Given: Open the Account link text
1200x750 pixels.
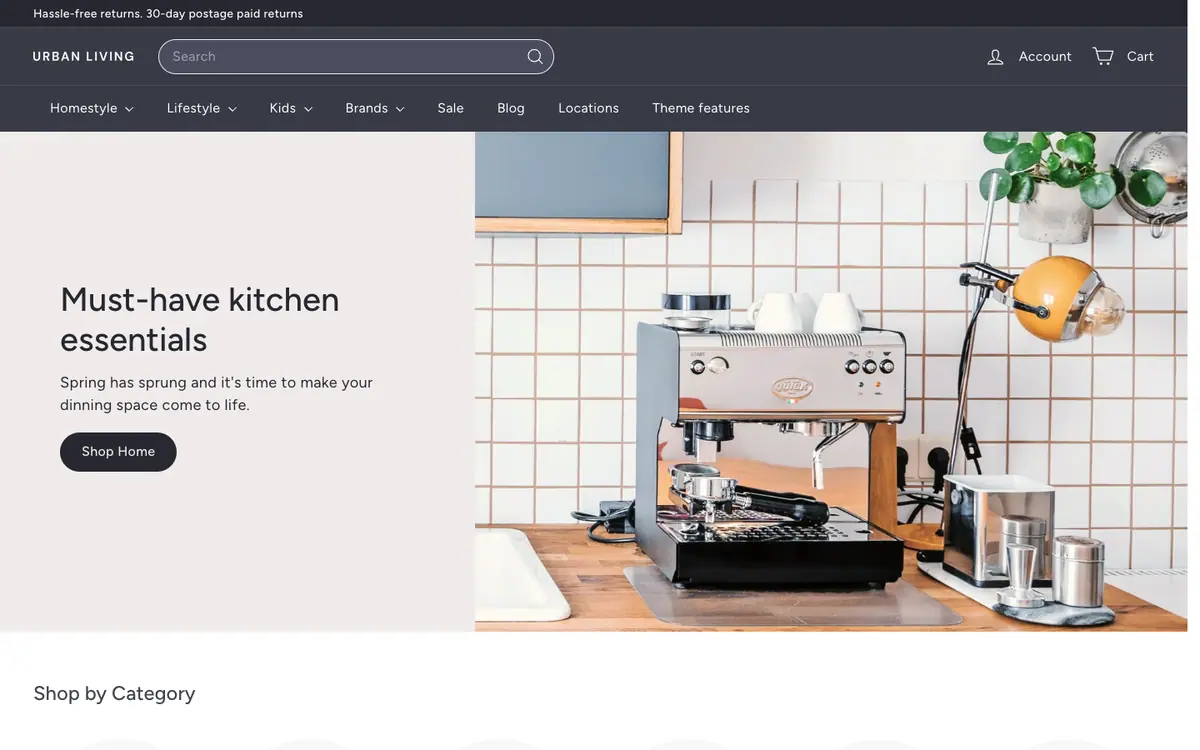Looking at the screenshot, I should [x=1045, y=57].
